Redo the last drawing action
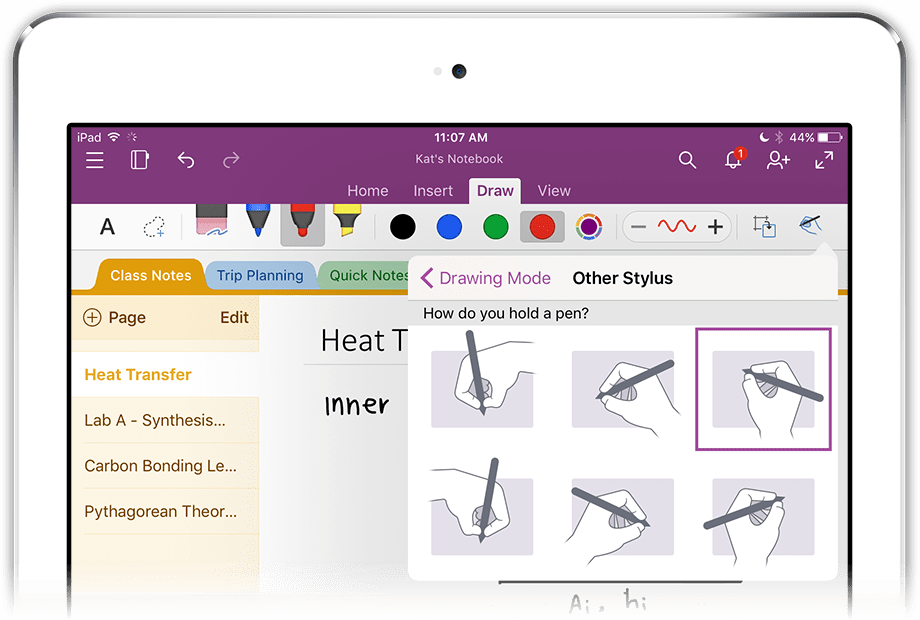This screenshot has height=620, width=920. (234, 160)
